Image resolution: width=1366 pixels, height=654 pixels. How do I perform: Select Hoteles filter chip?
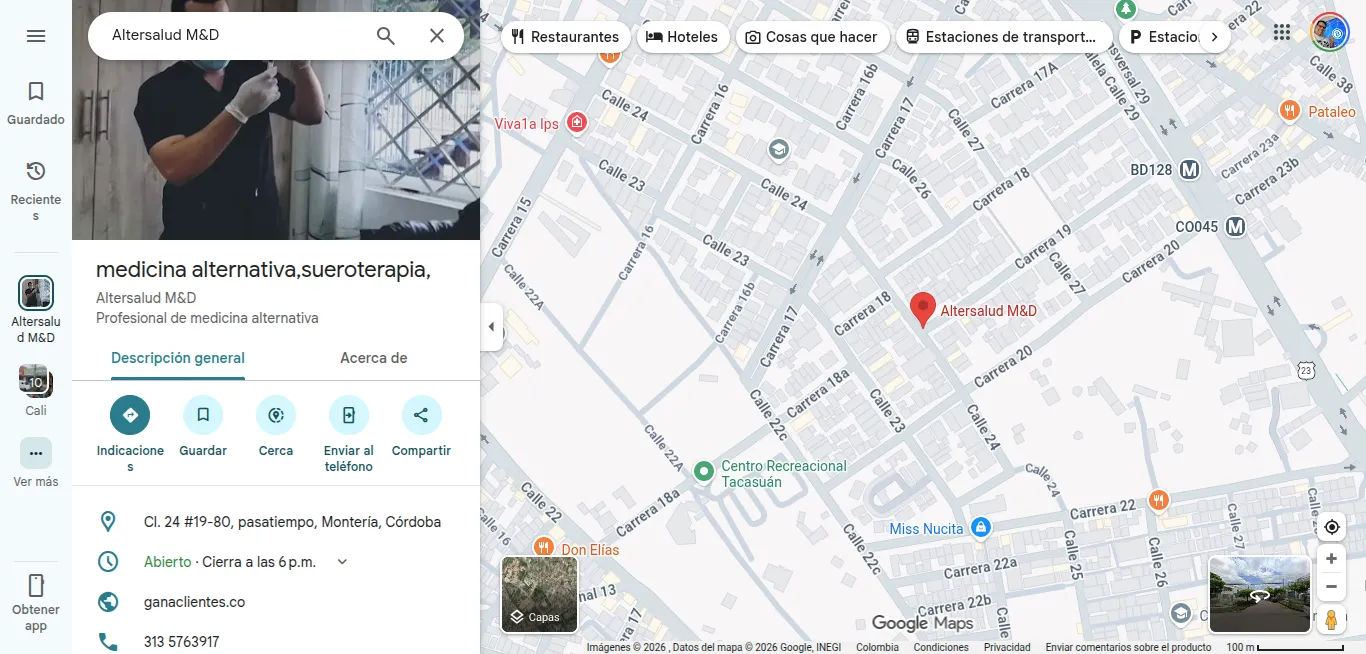coord(682,37)
